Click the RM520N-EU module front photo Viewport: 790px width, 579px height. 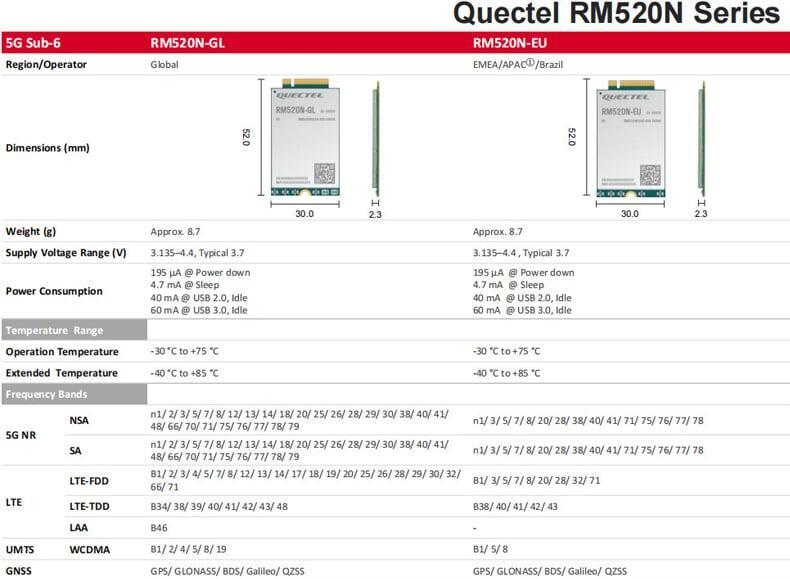point(631,138)
